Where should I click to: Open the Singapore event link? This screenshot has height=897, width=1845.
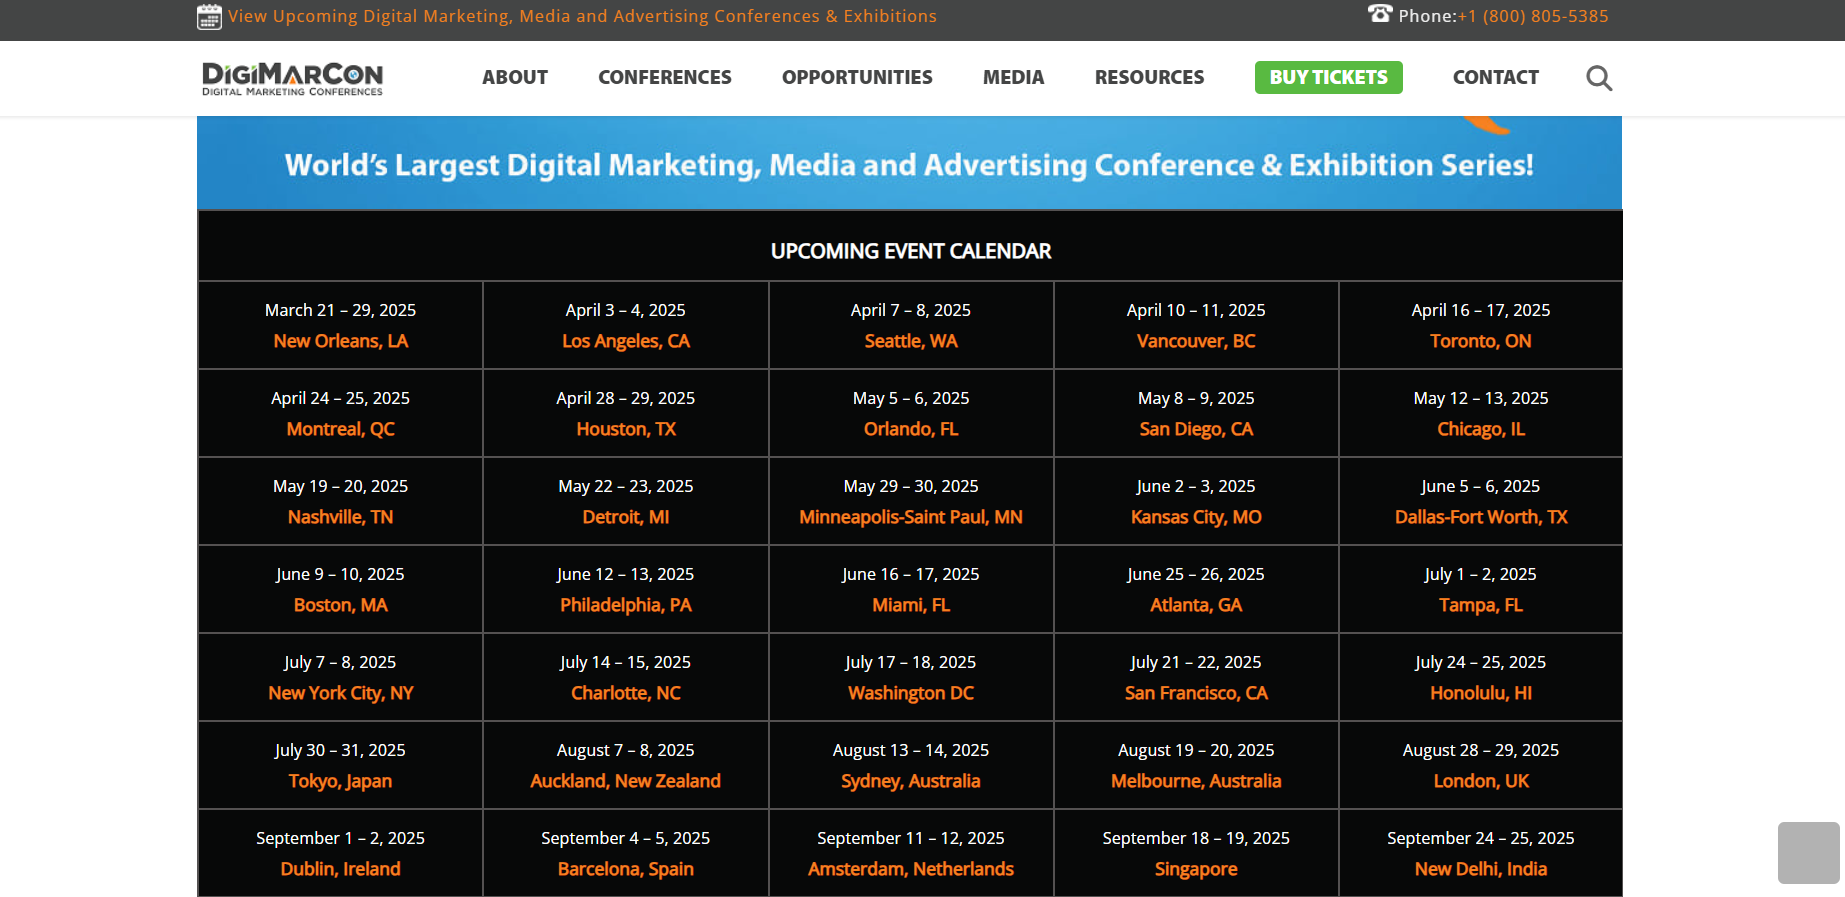(x=1196, y=869)
